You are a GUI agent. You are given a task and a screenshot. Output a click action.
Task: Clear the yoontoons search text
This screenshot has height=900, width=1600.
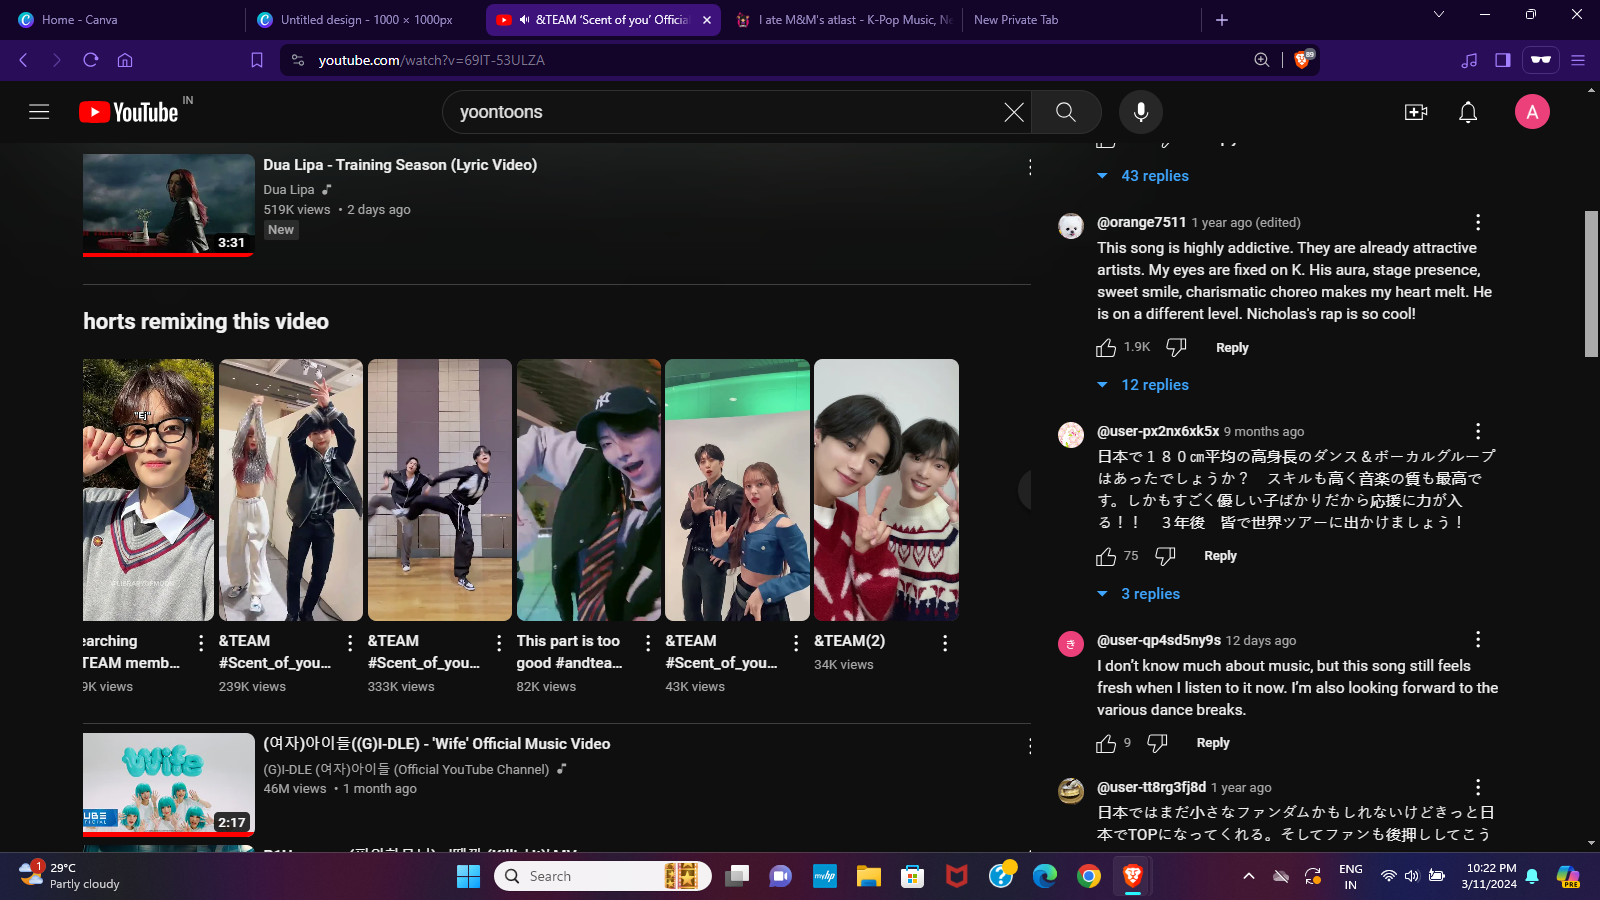1014,112
